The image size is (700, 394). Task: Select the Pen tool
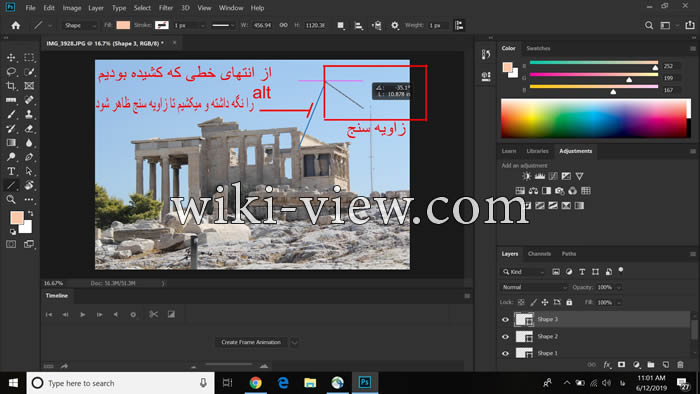click(29, 157)
